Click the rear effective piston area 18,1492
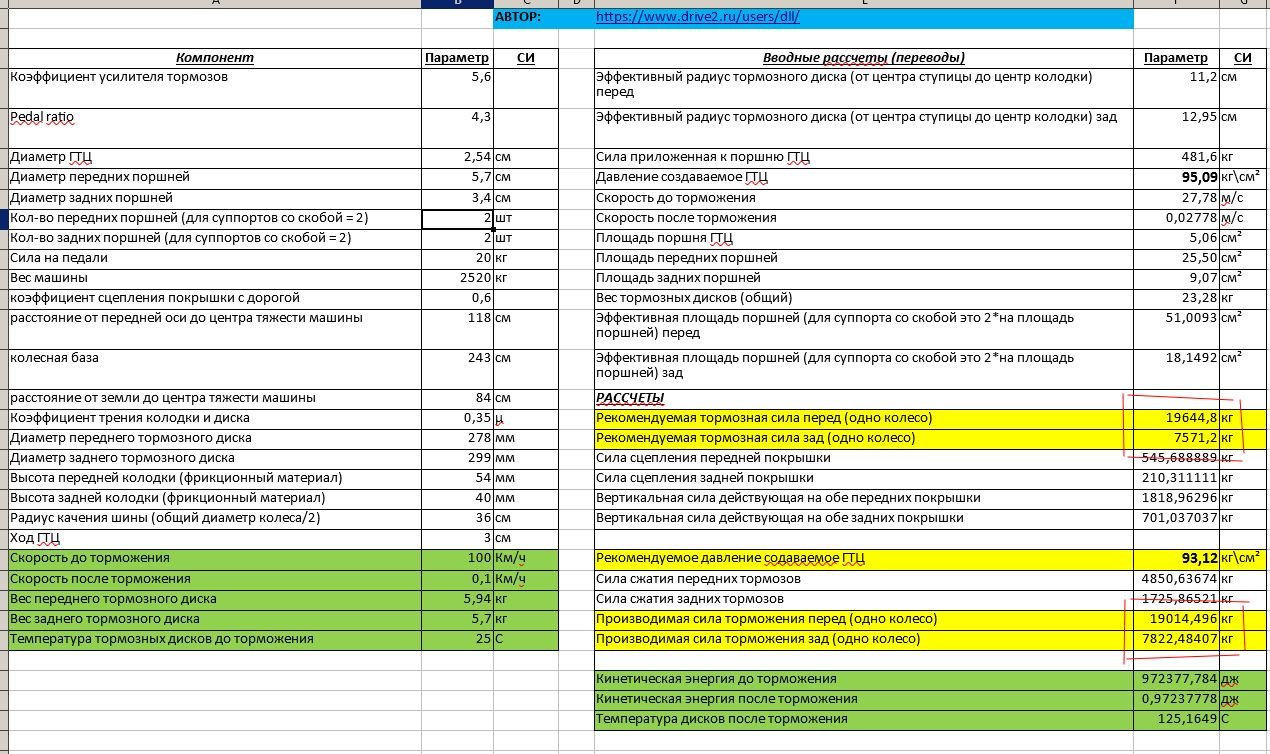 pyautogui.click(x=1176, y=368)
